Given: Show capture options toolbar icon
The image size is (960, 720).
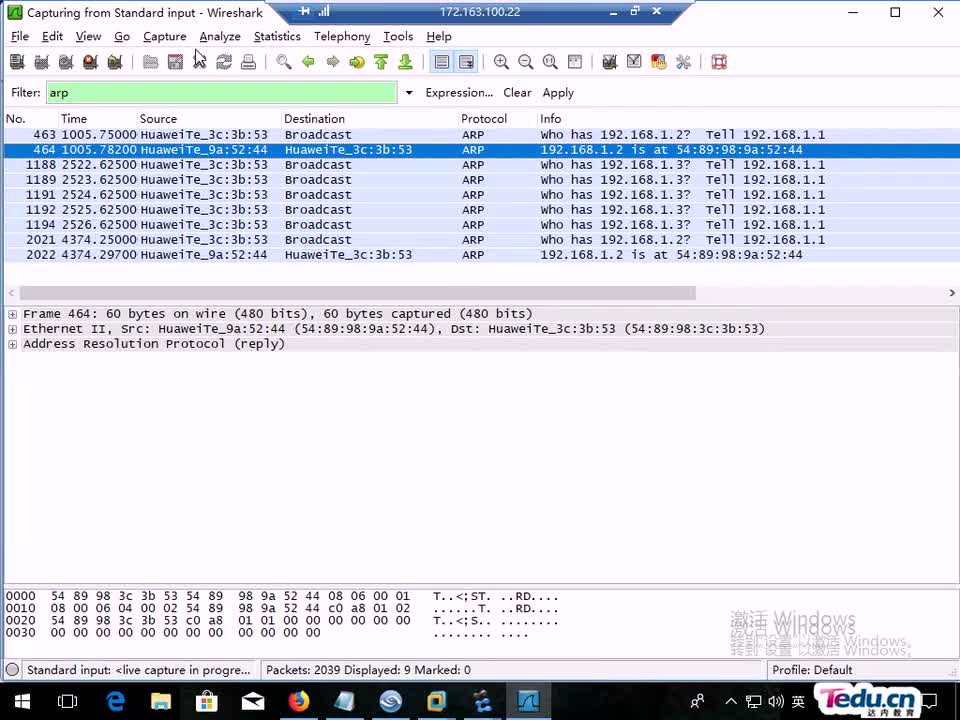Looking at the screenshot, I should (x=42, y=62).
